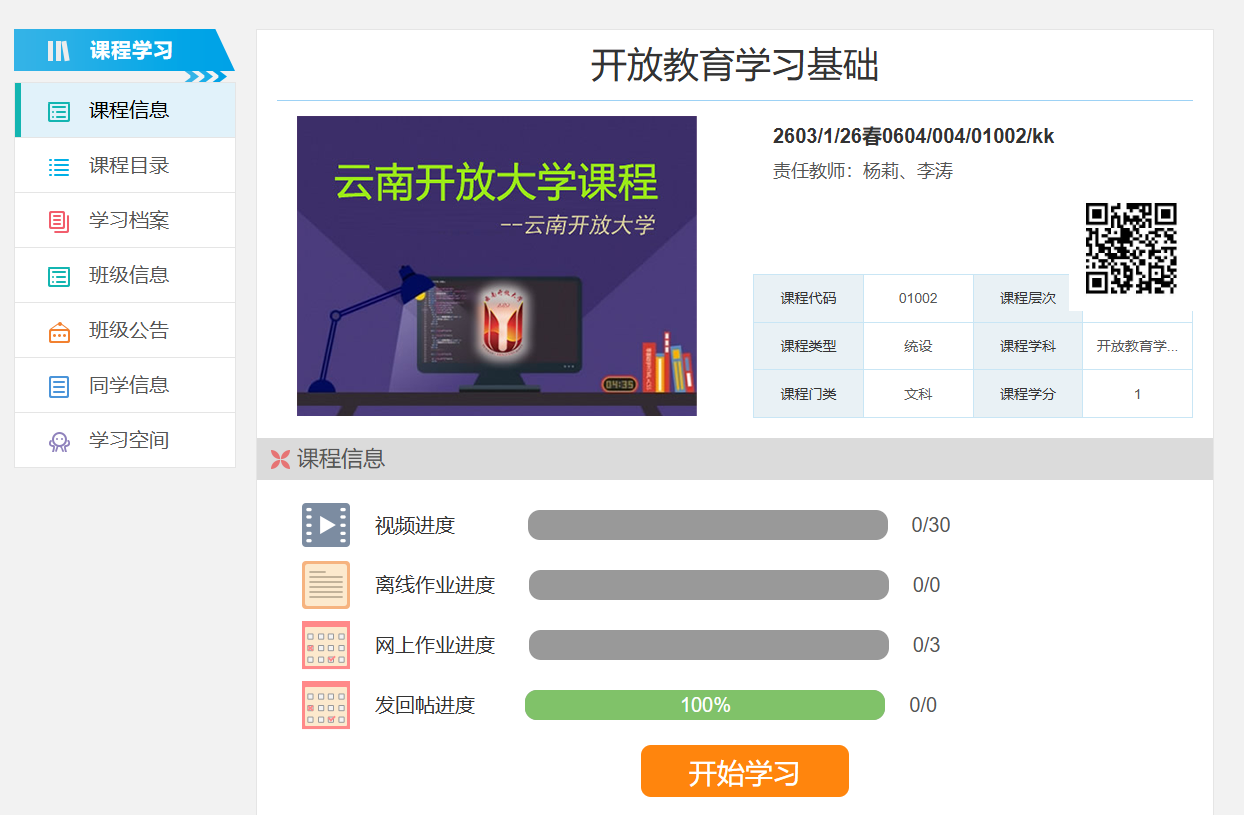1244x815 pixels.
Task: Click the 课程门类 table label
Action: [x=808, y=394]
